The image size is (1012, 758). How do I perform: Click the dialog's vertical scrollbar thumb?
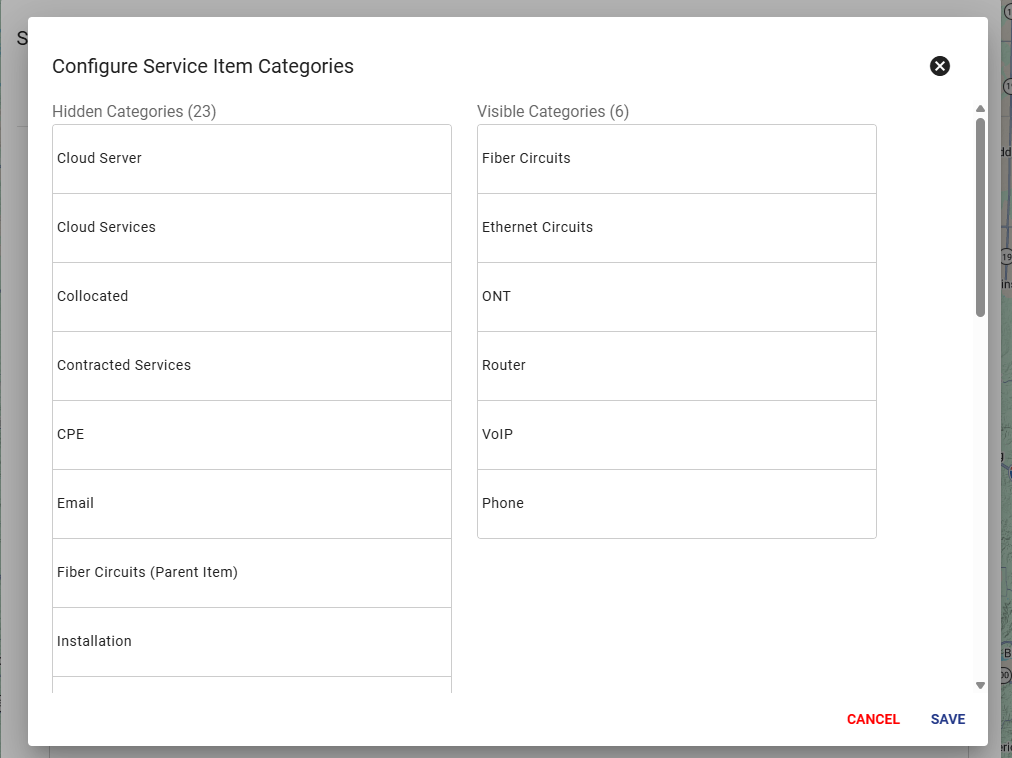tap(980, 217)
